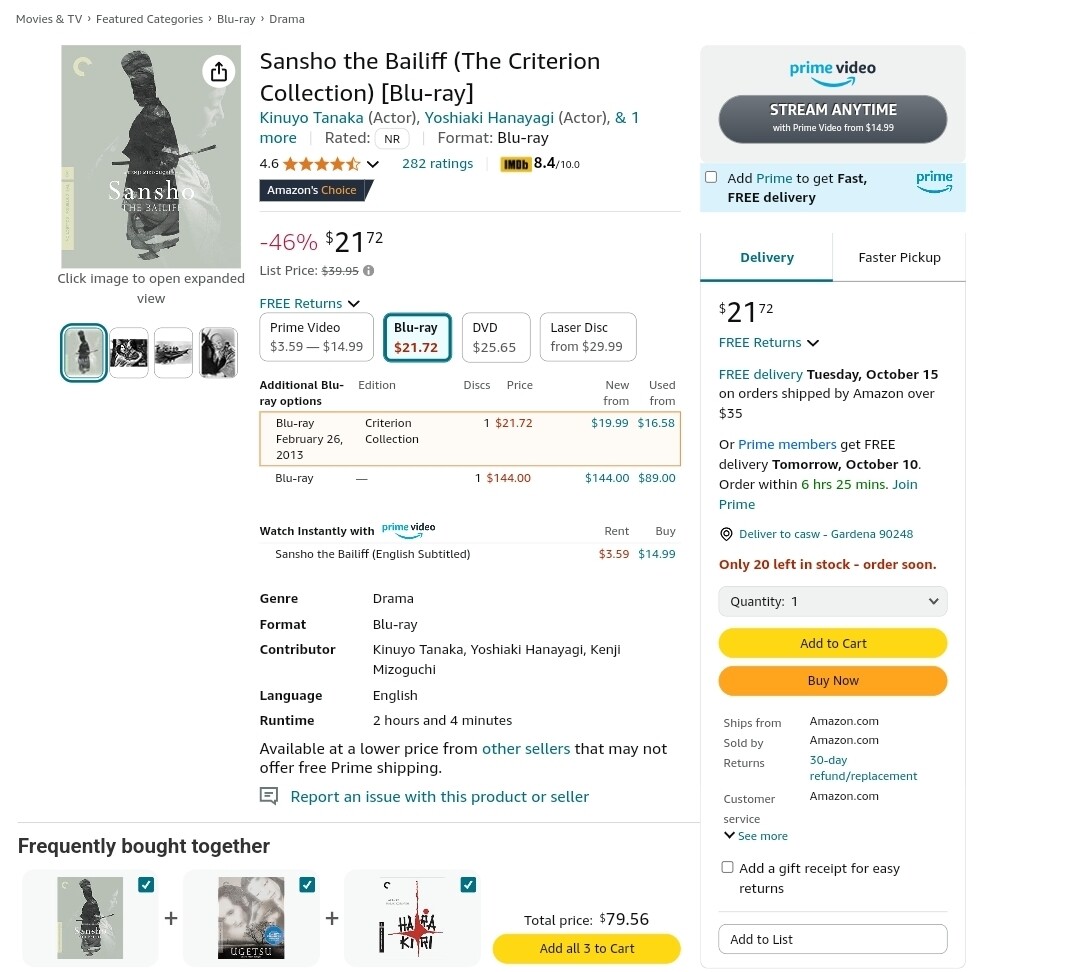Enable the Add Prime delivery checkbox
The height and width of the screenshot is (972, 1080).
711,177
